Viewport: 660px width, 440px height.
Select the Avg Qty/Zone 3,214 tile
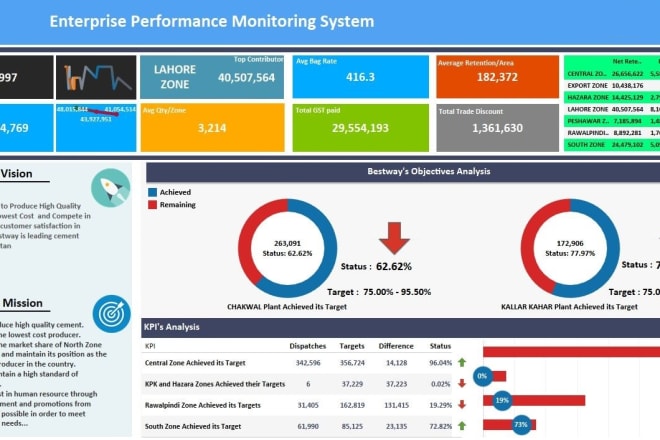(212, 128)
